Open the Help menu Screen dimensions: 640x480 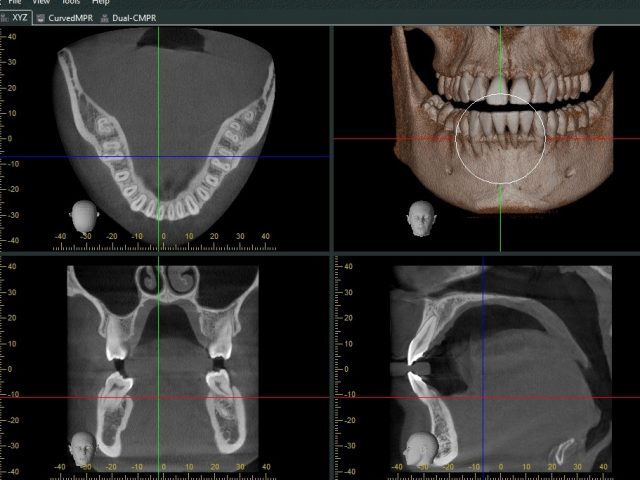[100, 2]
